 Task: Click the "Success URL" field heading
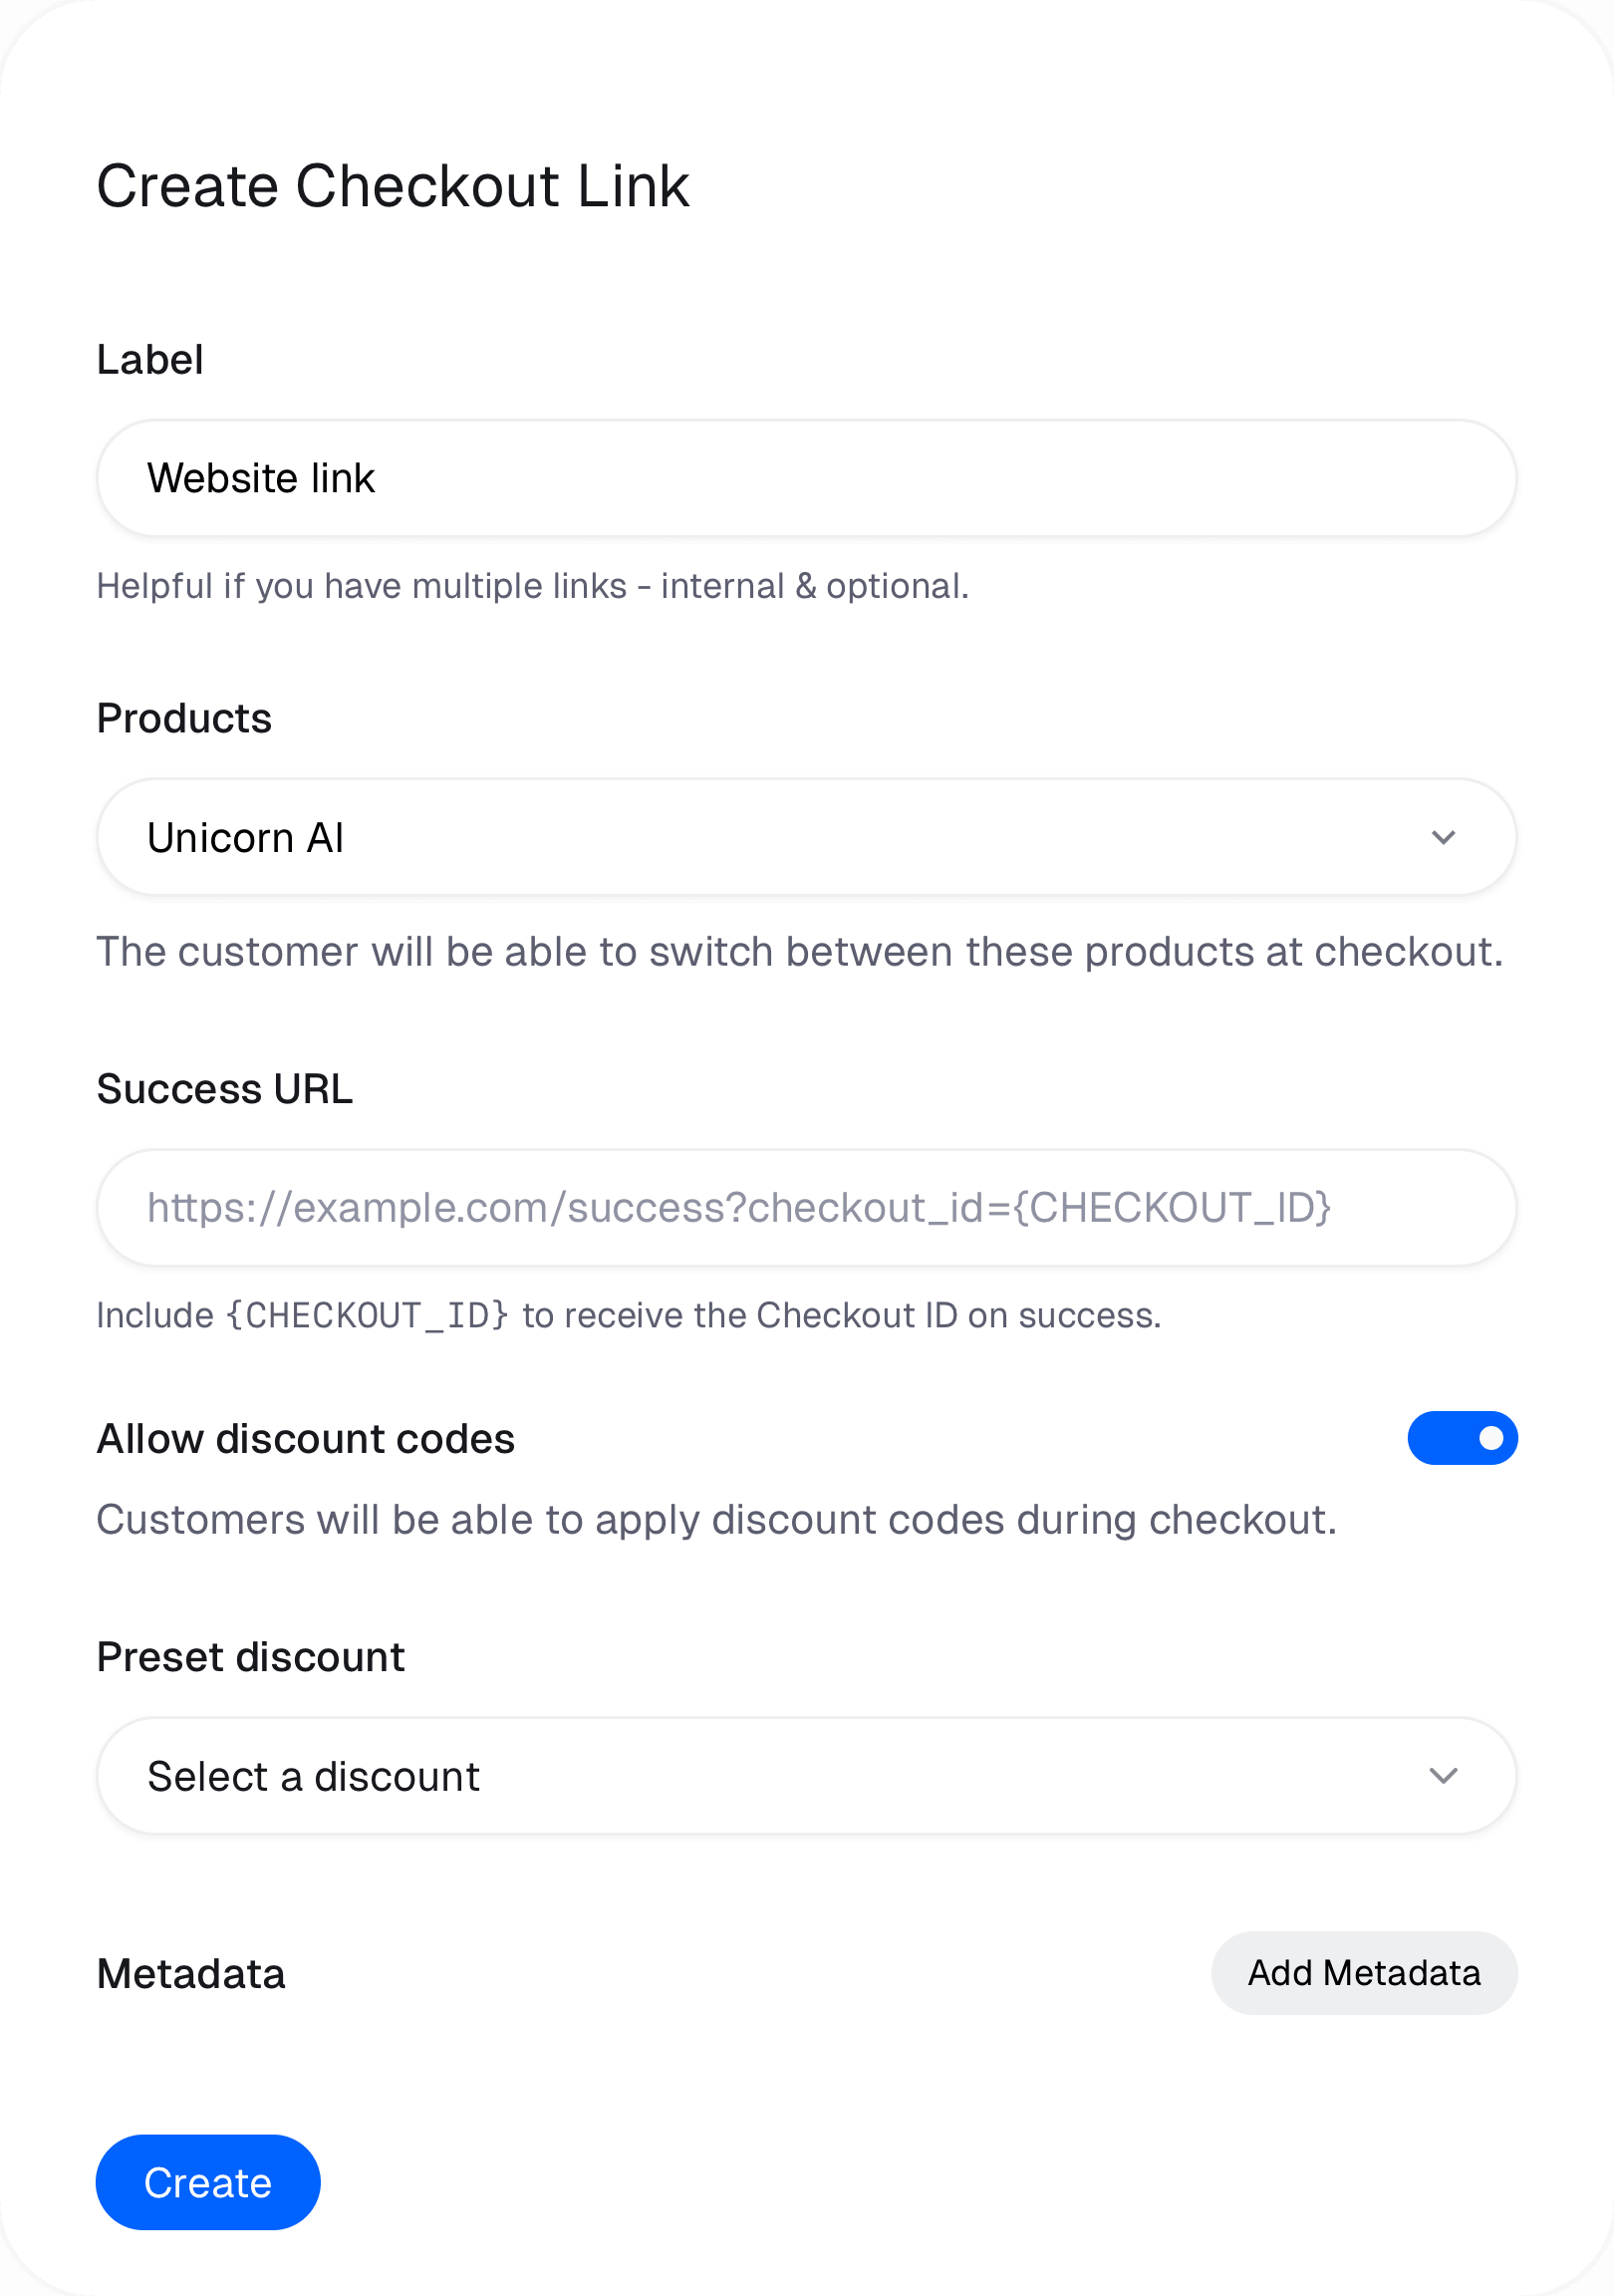click(x=225, y=1088)
